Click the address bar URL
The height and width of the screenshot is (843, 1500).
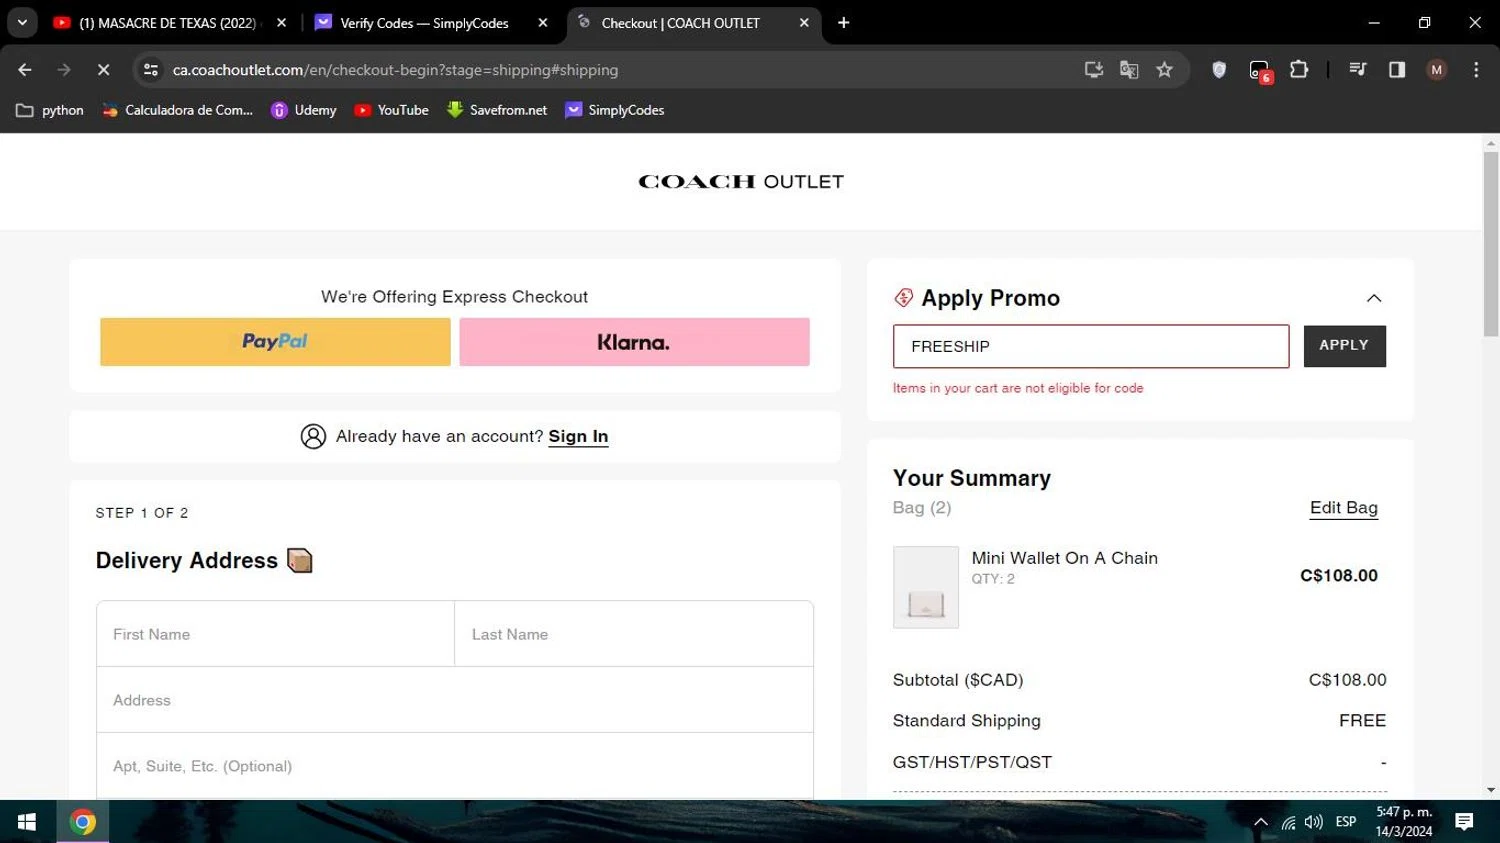point(395,70)
